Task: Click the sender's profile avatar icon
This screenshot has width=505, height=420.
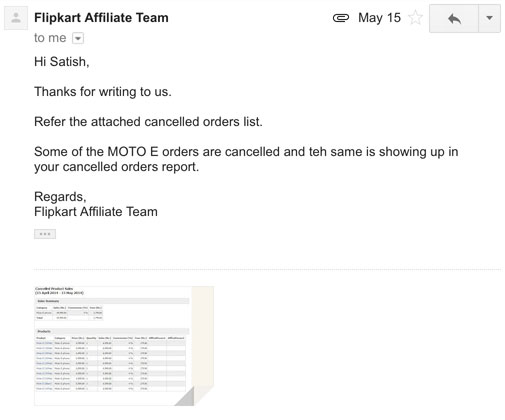Action: click(x=16, y=18)
